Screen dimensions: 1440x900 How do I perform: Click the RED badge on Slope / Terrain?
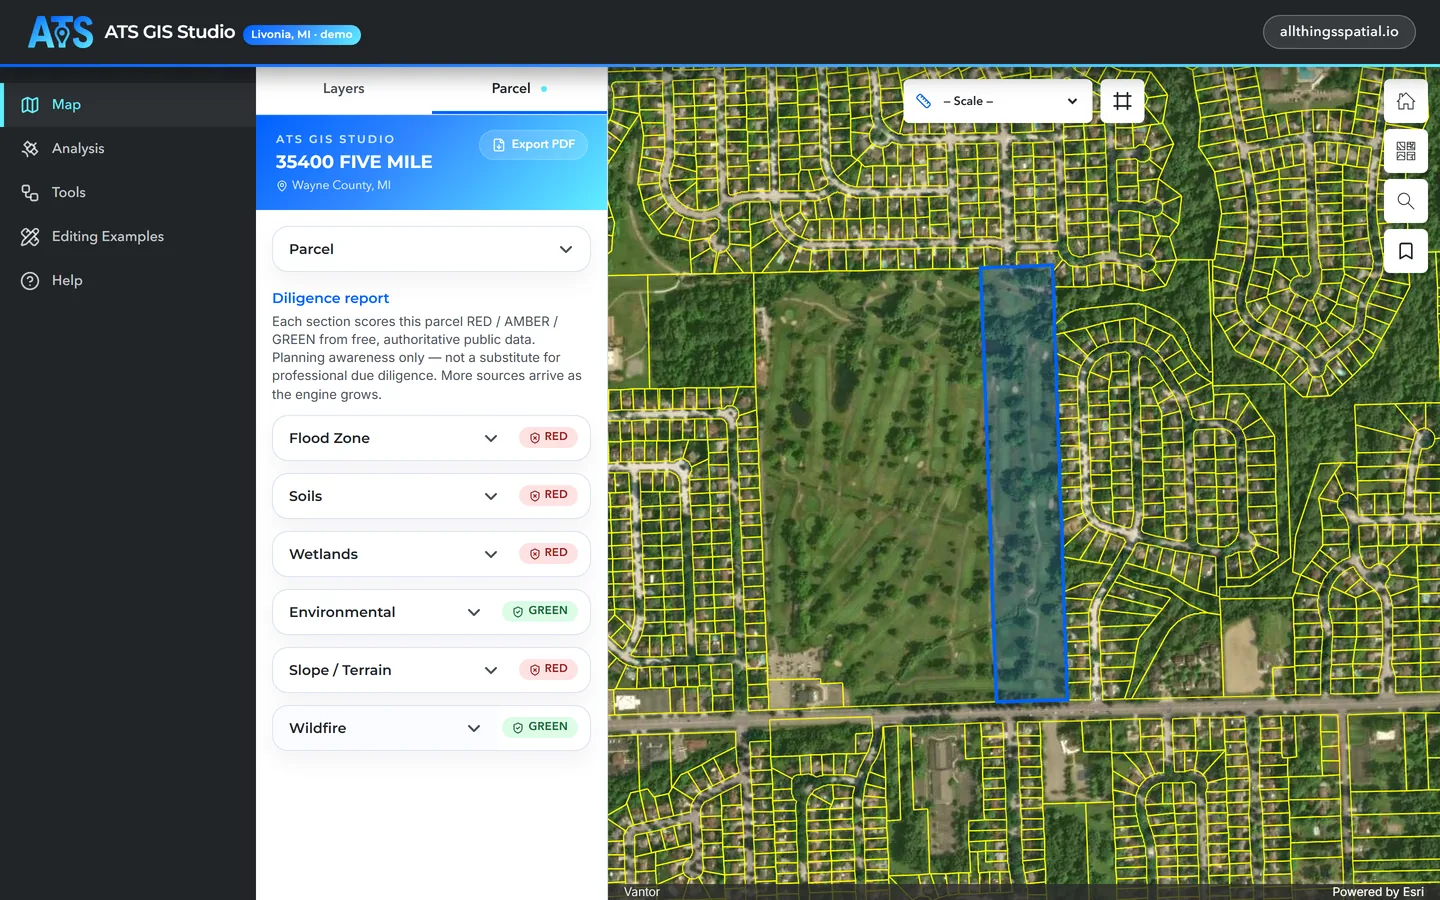(548, 669)
